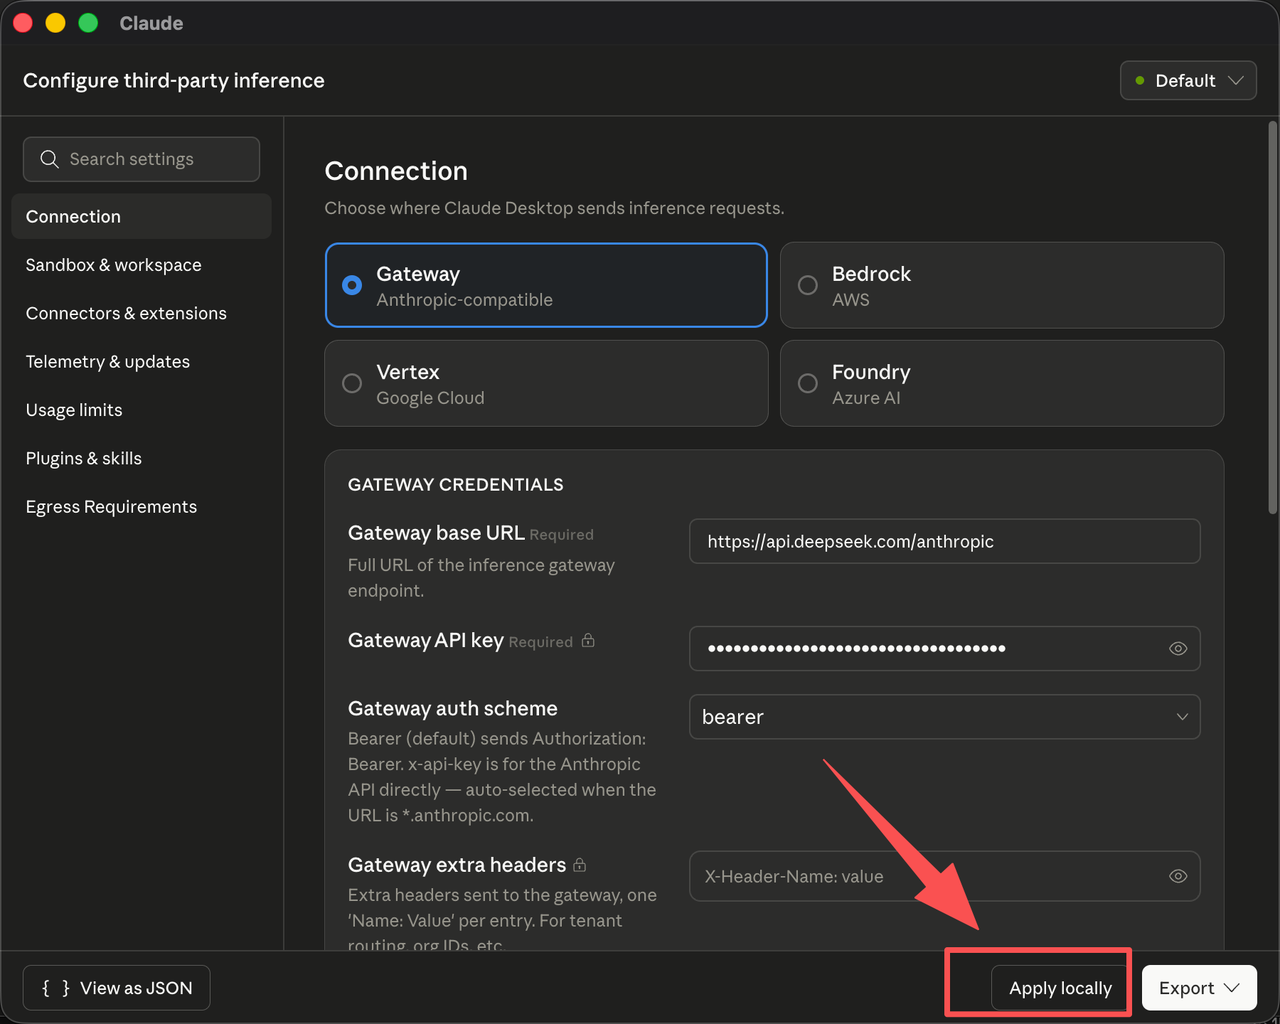Click the magnifier icon in the search box
The height and width of the screenshot is (1024, 1280).
click(49, 159)
